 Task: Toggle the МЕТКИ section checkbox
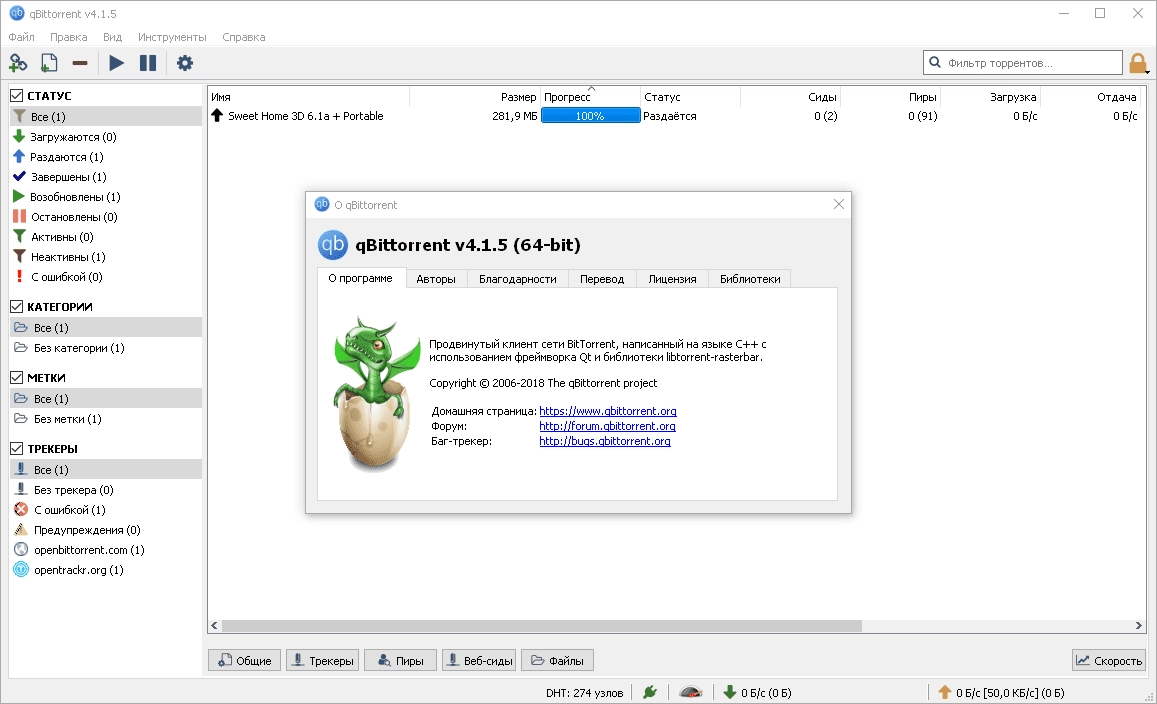[x=16, y=377]
